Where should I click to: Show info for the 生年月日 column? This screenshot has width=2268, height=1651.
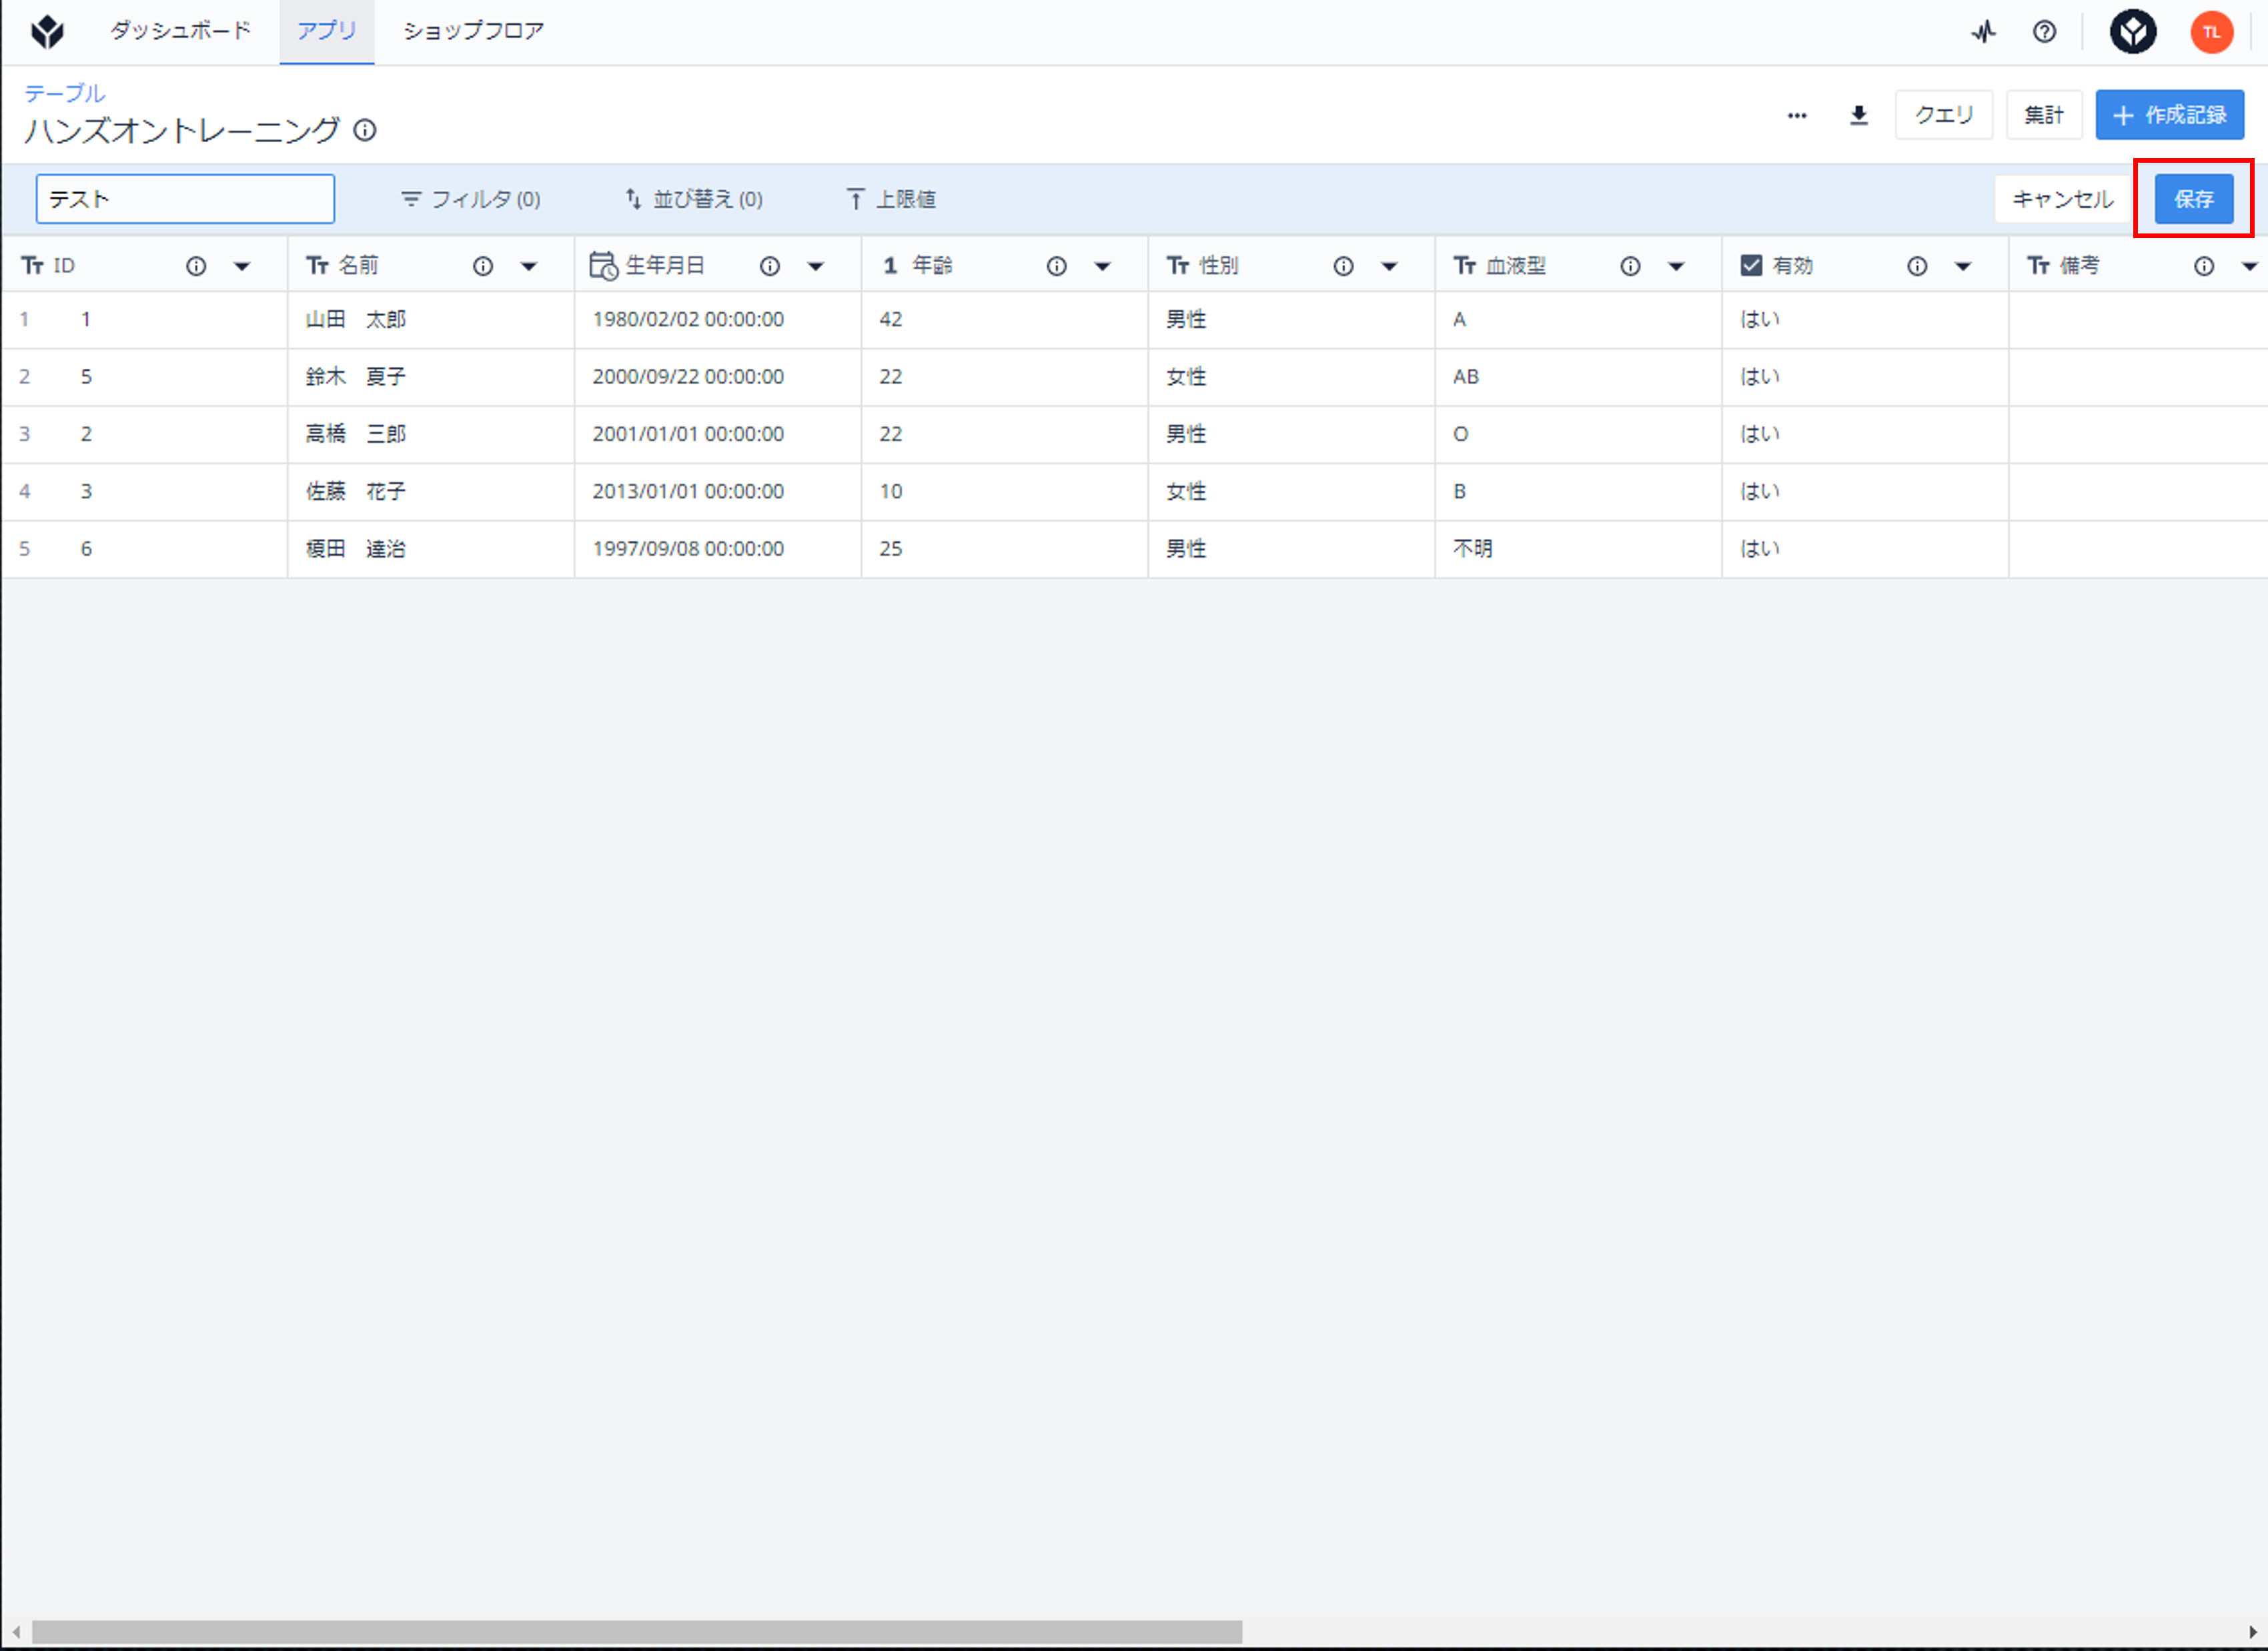tap(769, 266)
